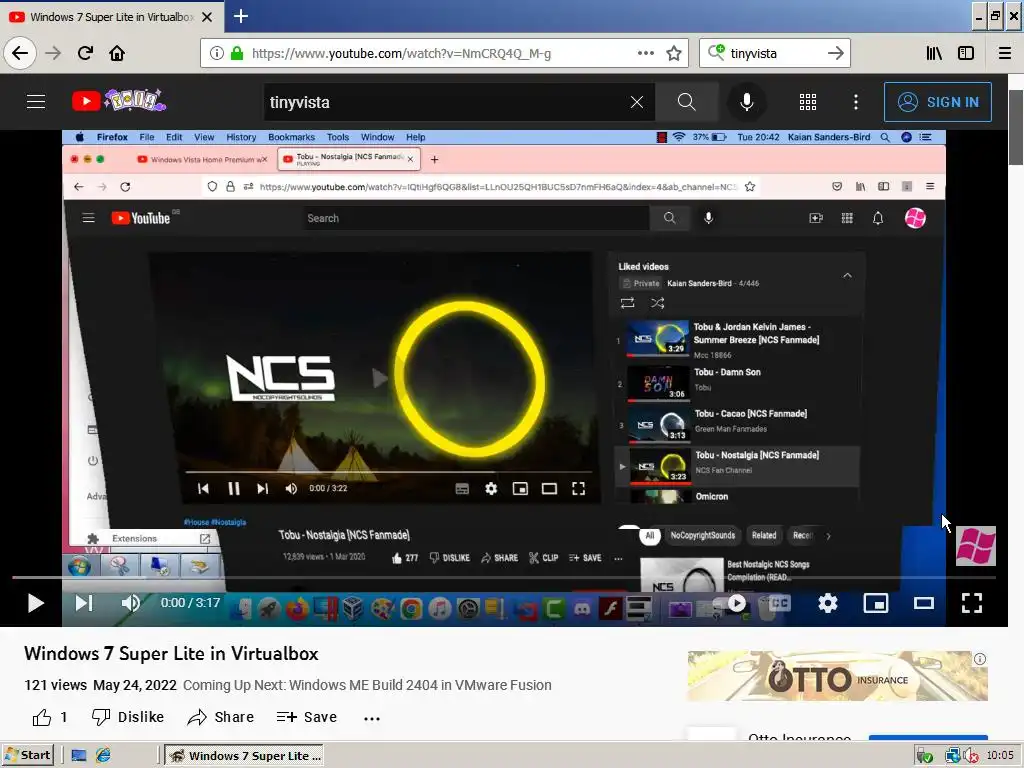
Task: Toggle subtitles CC button
Action: pyautogui.click(x=780, y=603)
